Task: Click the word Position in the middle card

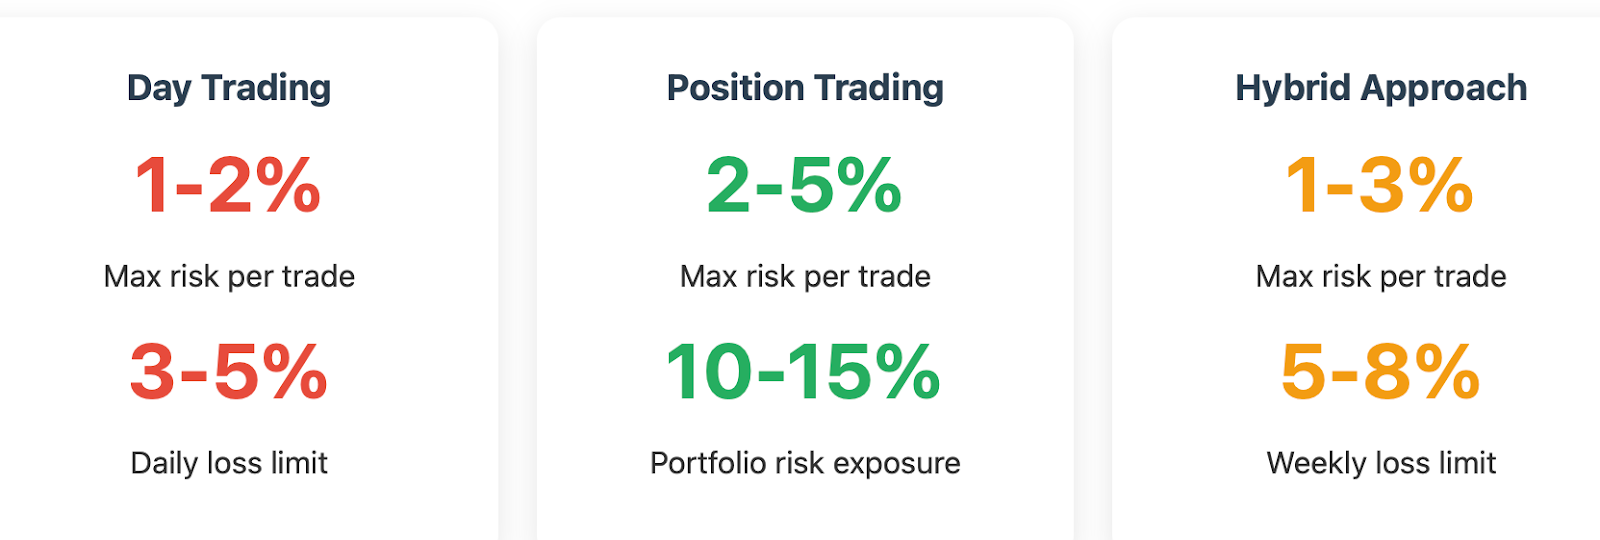Action: [x=735, y=88]
